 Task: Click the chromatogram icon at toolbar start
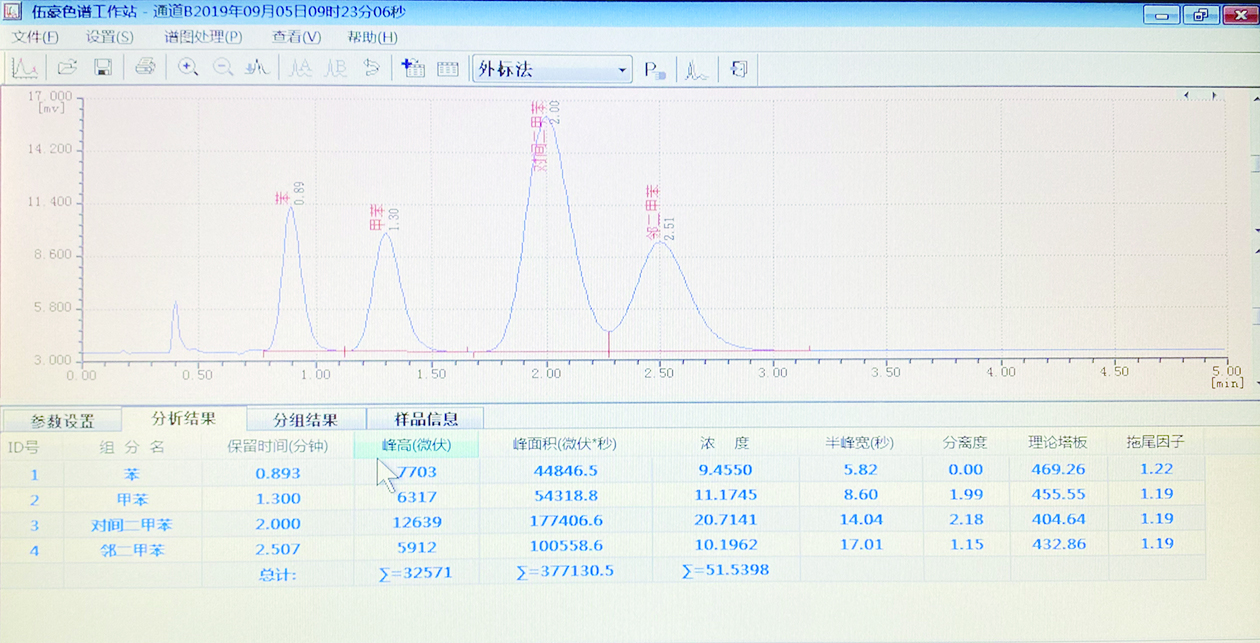coord(24,69)
